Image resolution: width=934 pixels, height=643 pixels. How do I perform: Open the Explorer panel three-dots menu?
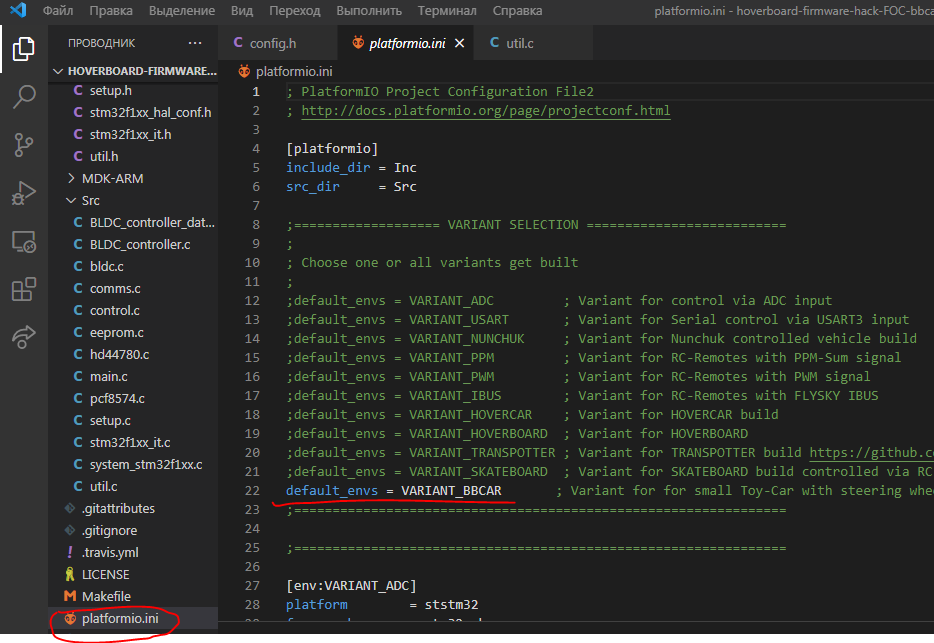pyautogui.click(x=197, y=44)
